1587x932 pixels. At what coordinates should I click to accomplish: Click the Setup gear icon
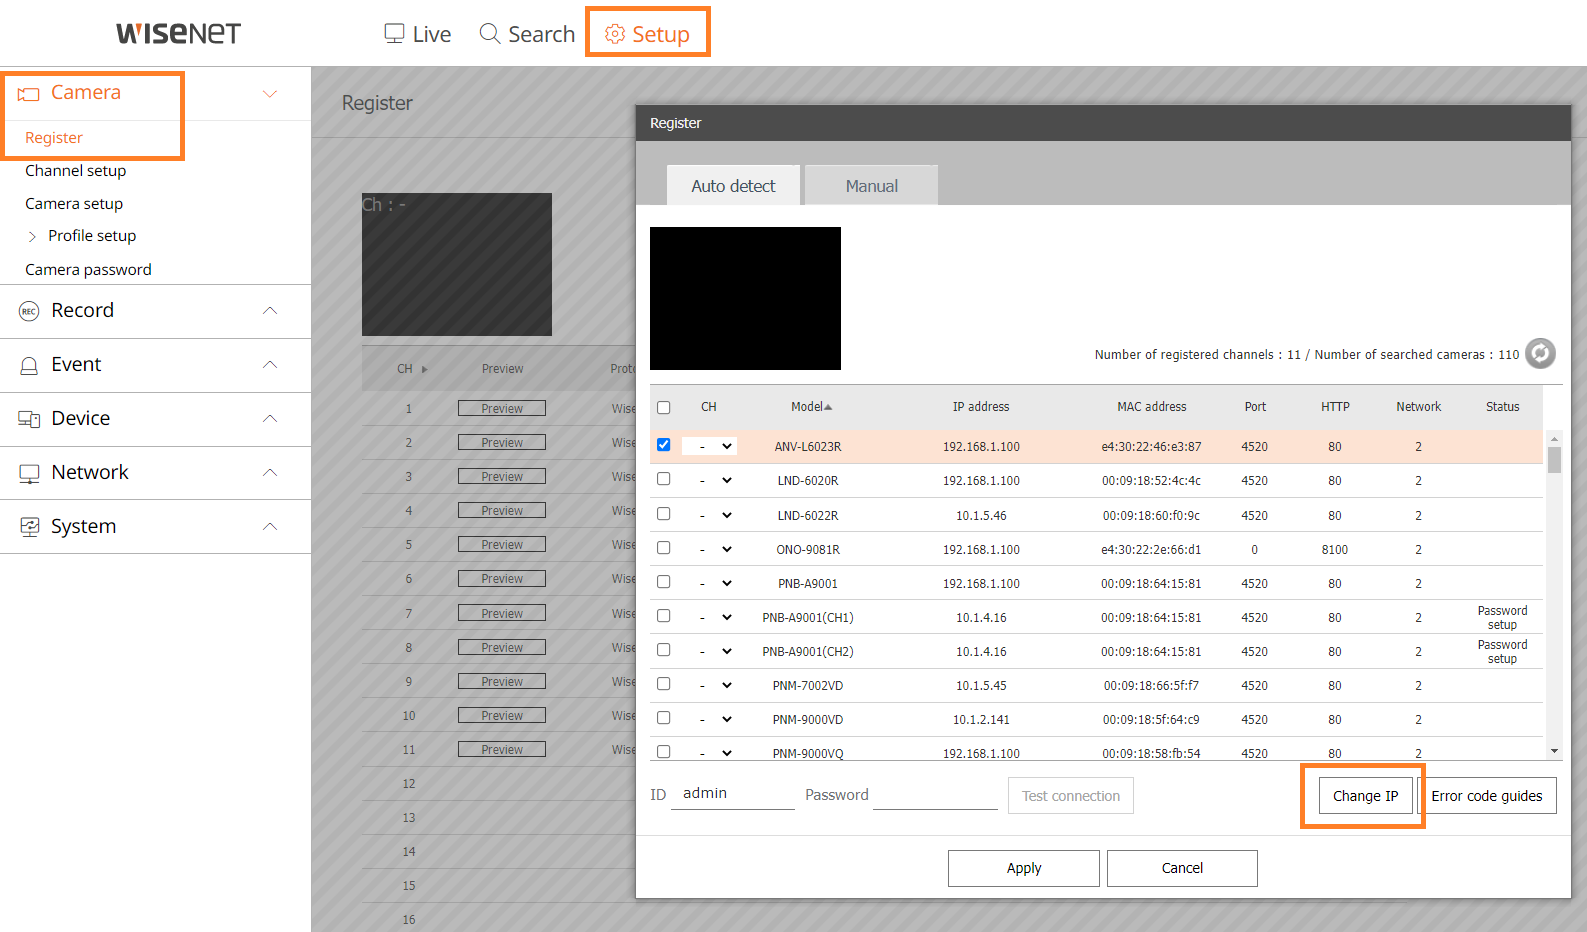tap(615, 34)
